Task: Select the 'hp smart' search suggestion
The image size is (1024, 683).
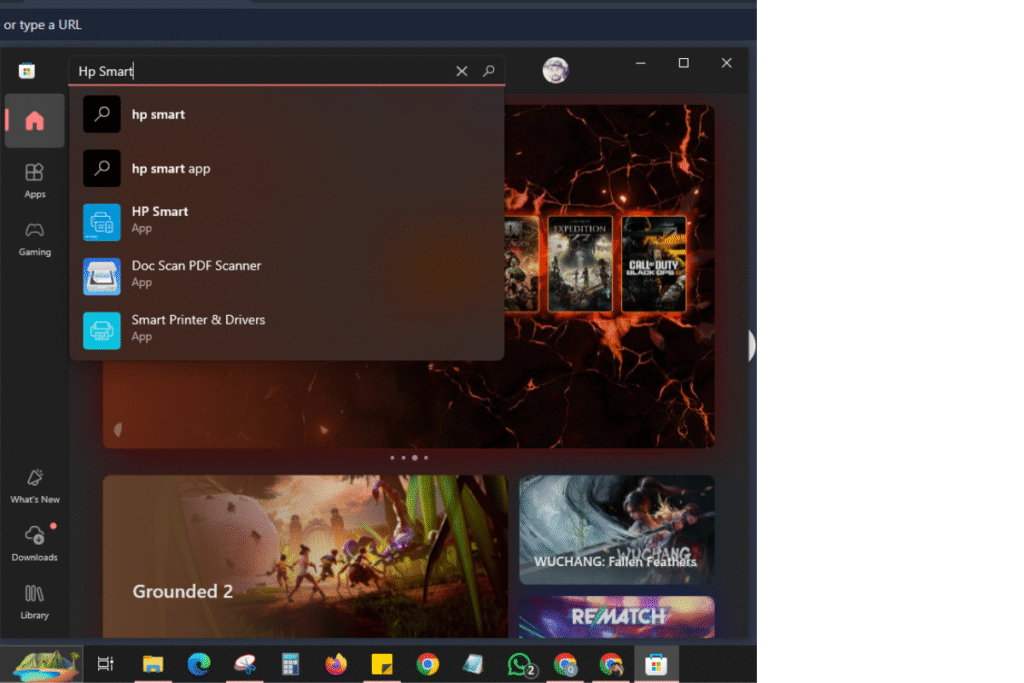Action: coord(287,114)
